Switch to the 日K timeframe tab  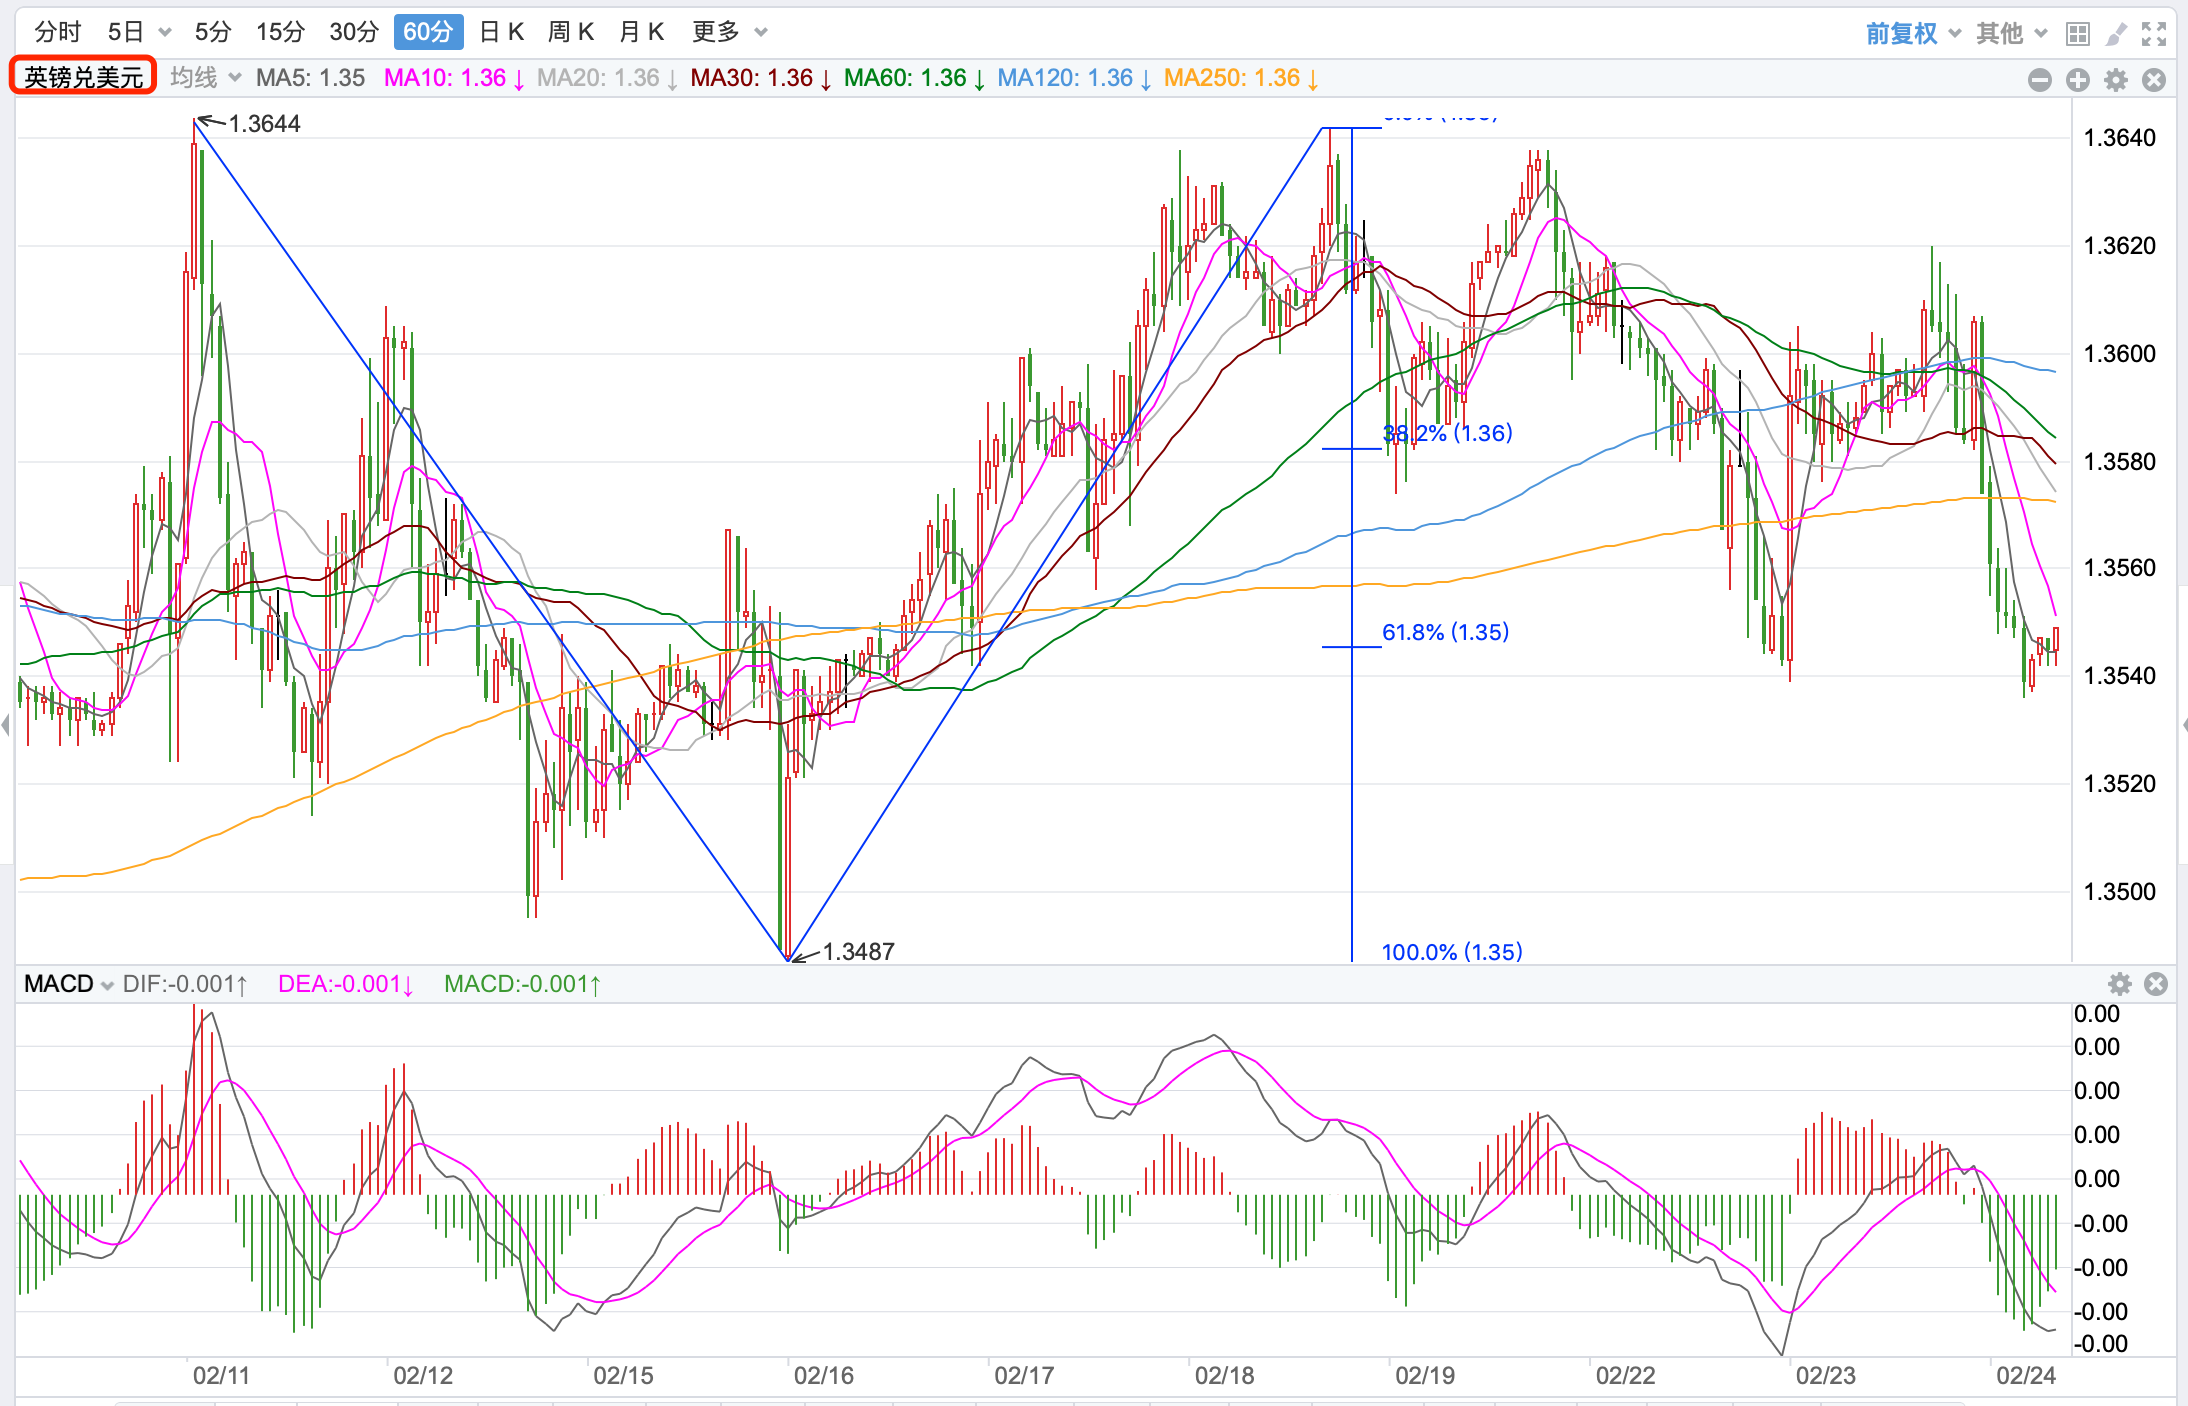click(x=502, y=32)
